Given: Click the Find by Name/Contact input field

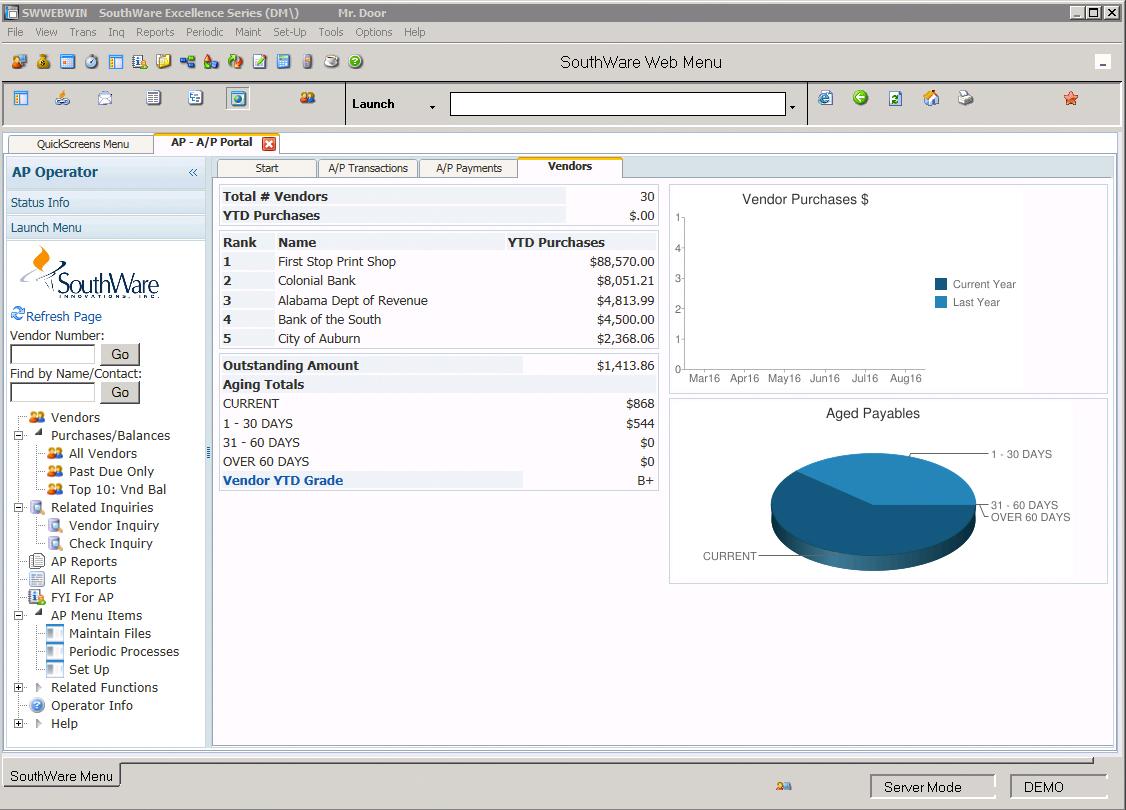Looking at the screenshot, I should (52, 392).
